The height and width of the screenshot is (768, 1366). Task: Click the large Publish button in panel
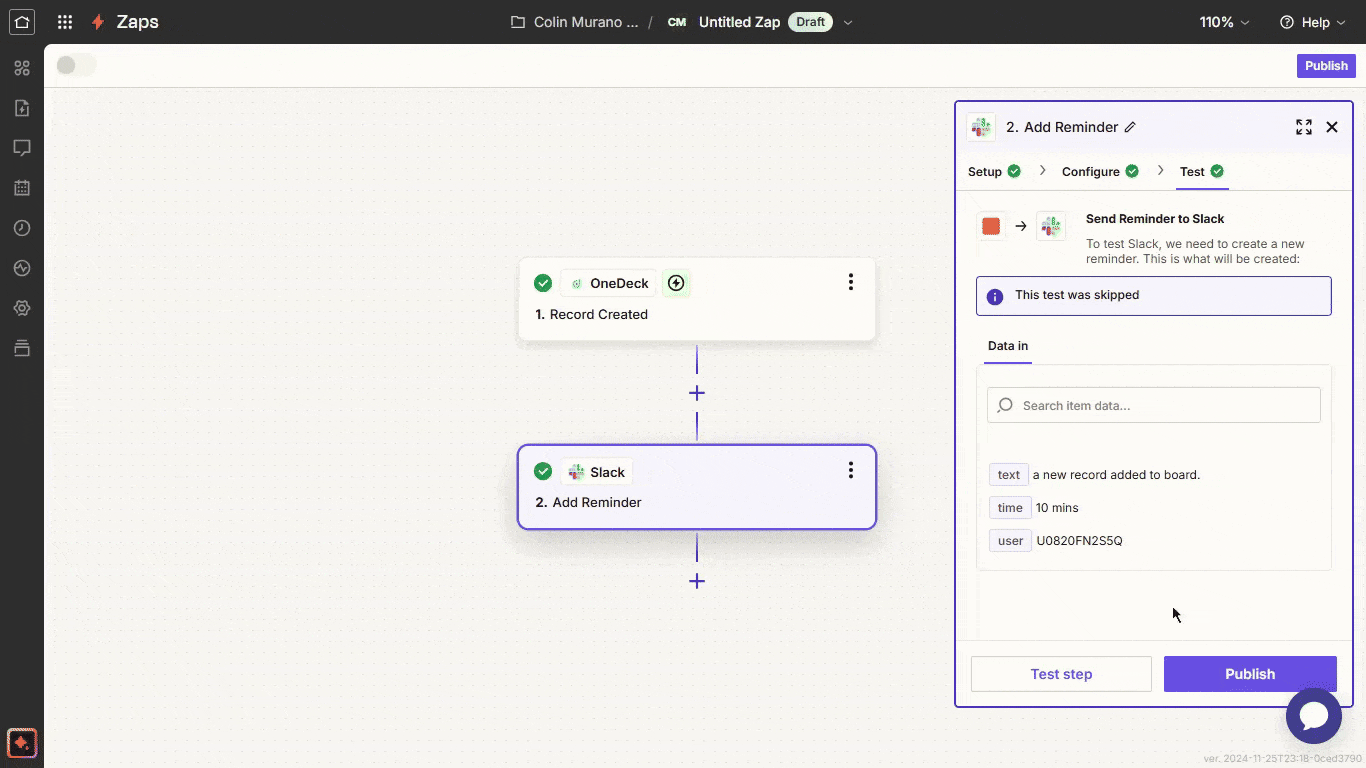coord(1250,674)
